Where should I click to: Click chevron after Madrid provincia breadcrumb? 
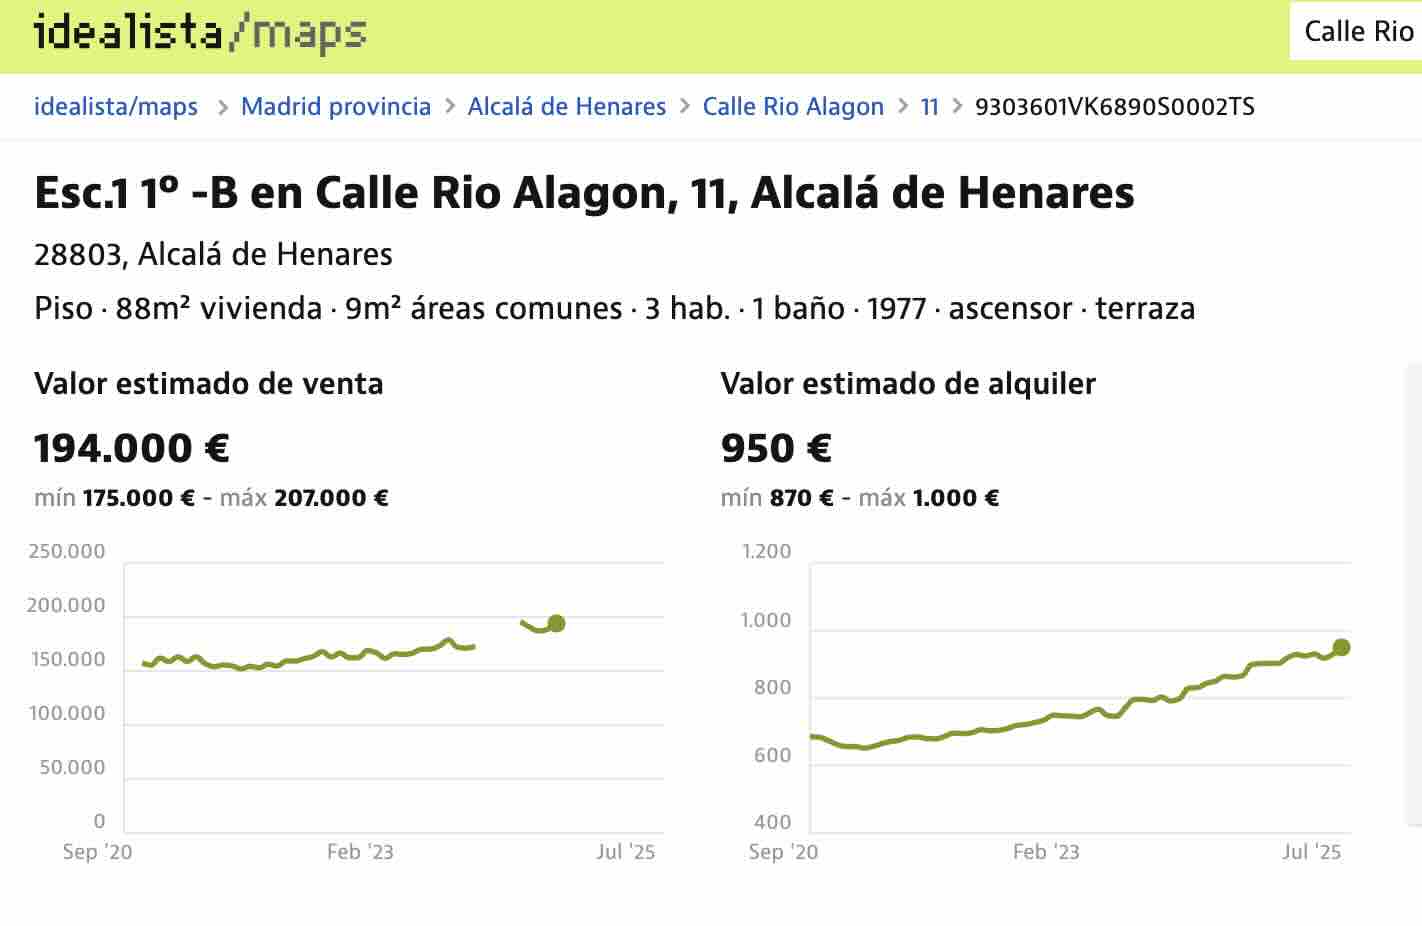tap(450, 107)
